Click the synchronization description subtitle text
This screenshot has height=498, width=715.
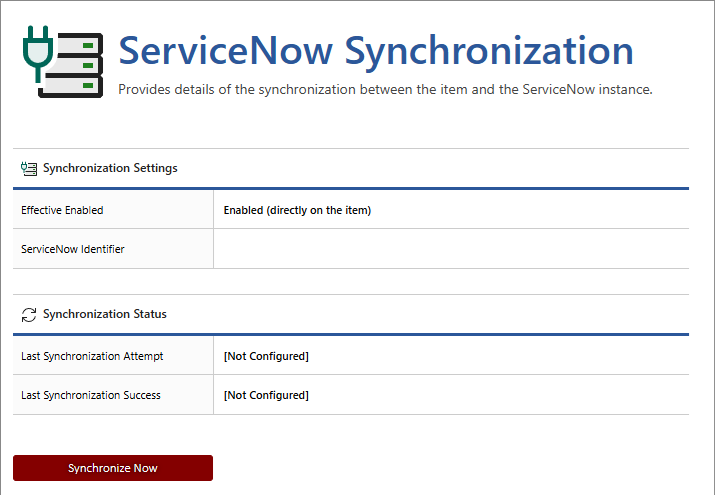point(385,89)
